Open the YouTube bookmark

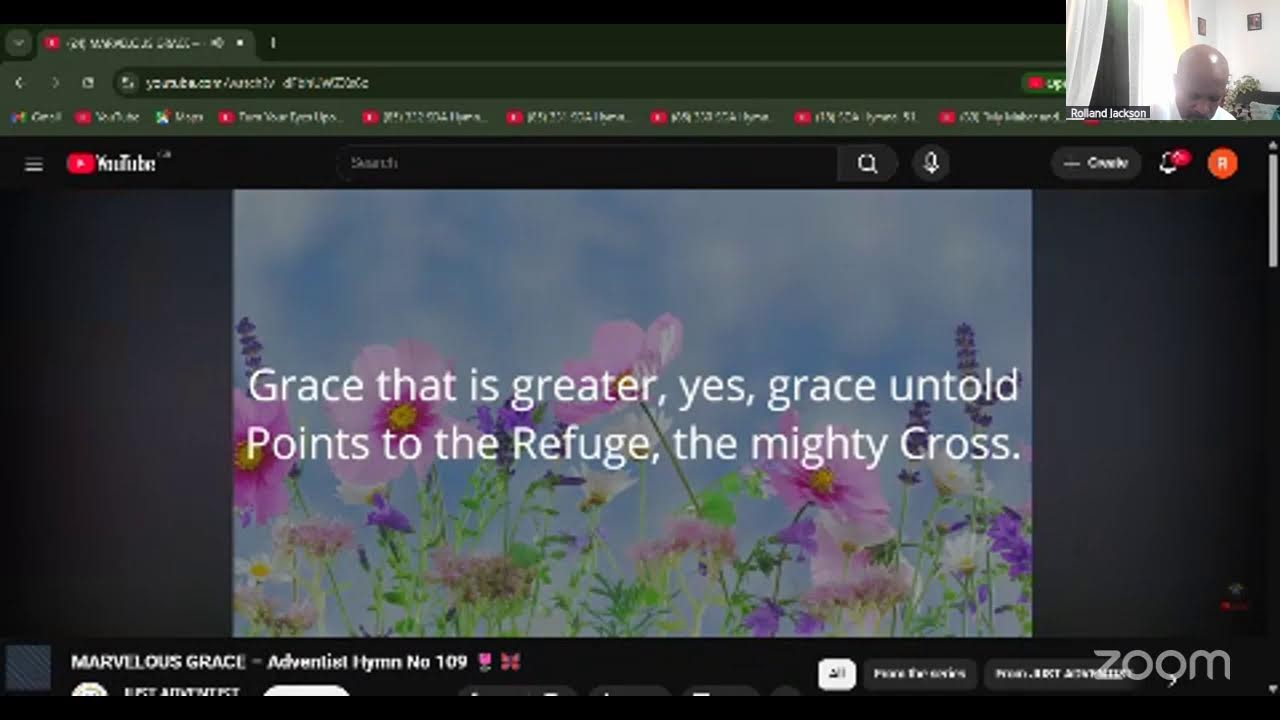[x=108, y=117]
